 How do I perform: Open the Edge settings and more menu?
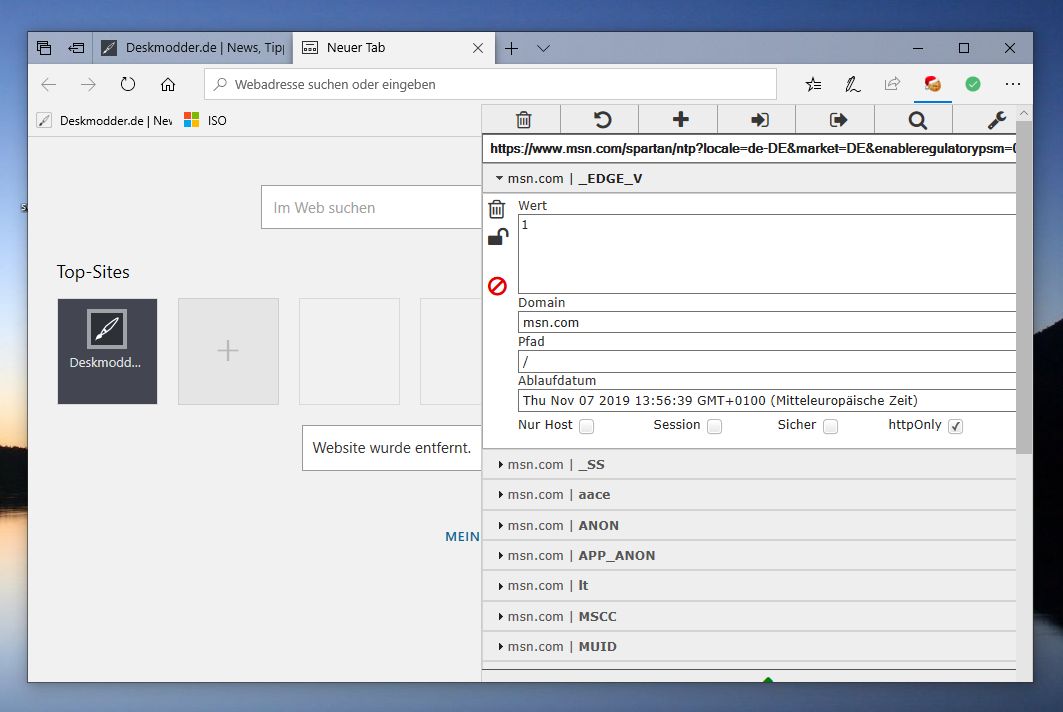pos(1013,84)
